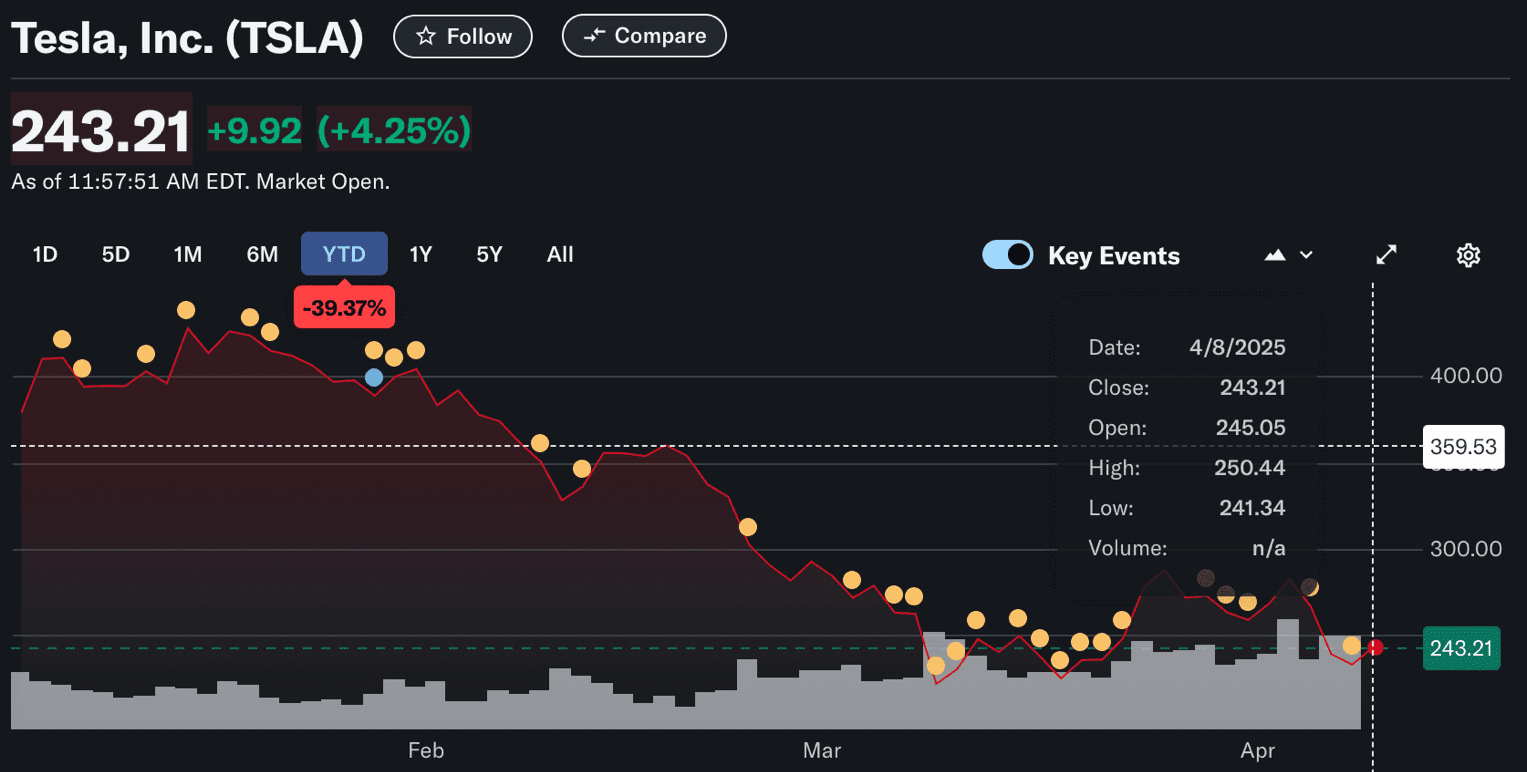The width and height of the screenshot is (1527, 772).
Task: Click the red current price dot
Action: [x=1376, y=648]
